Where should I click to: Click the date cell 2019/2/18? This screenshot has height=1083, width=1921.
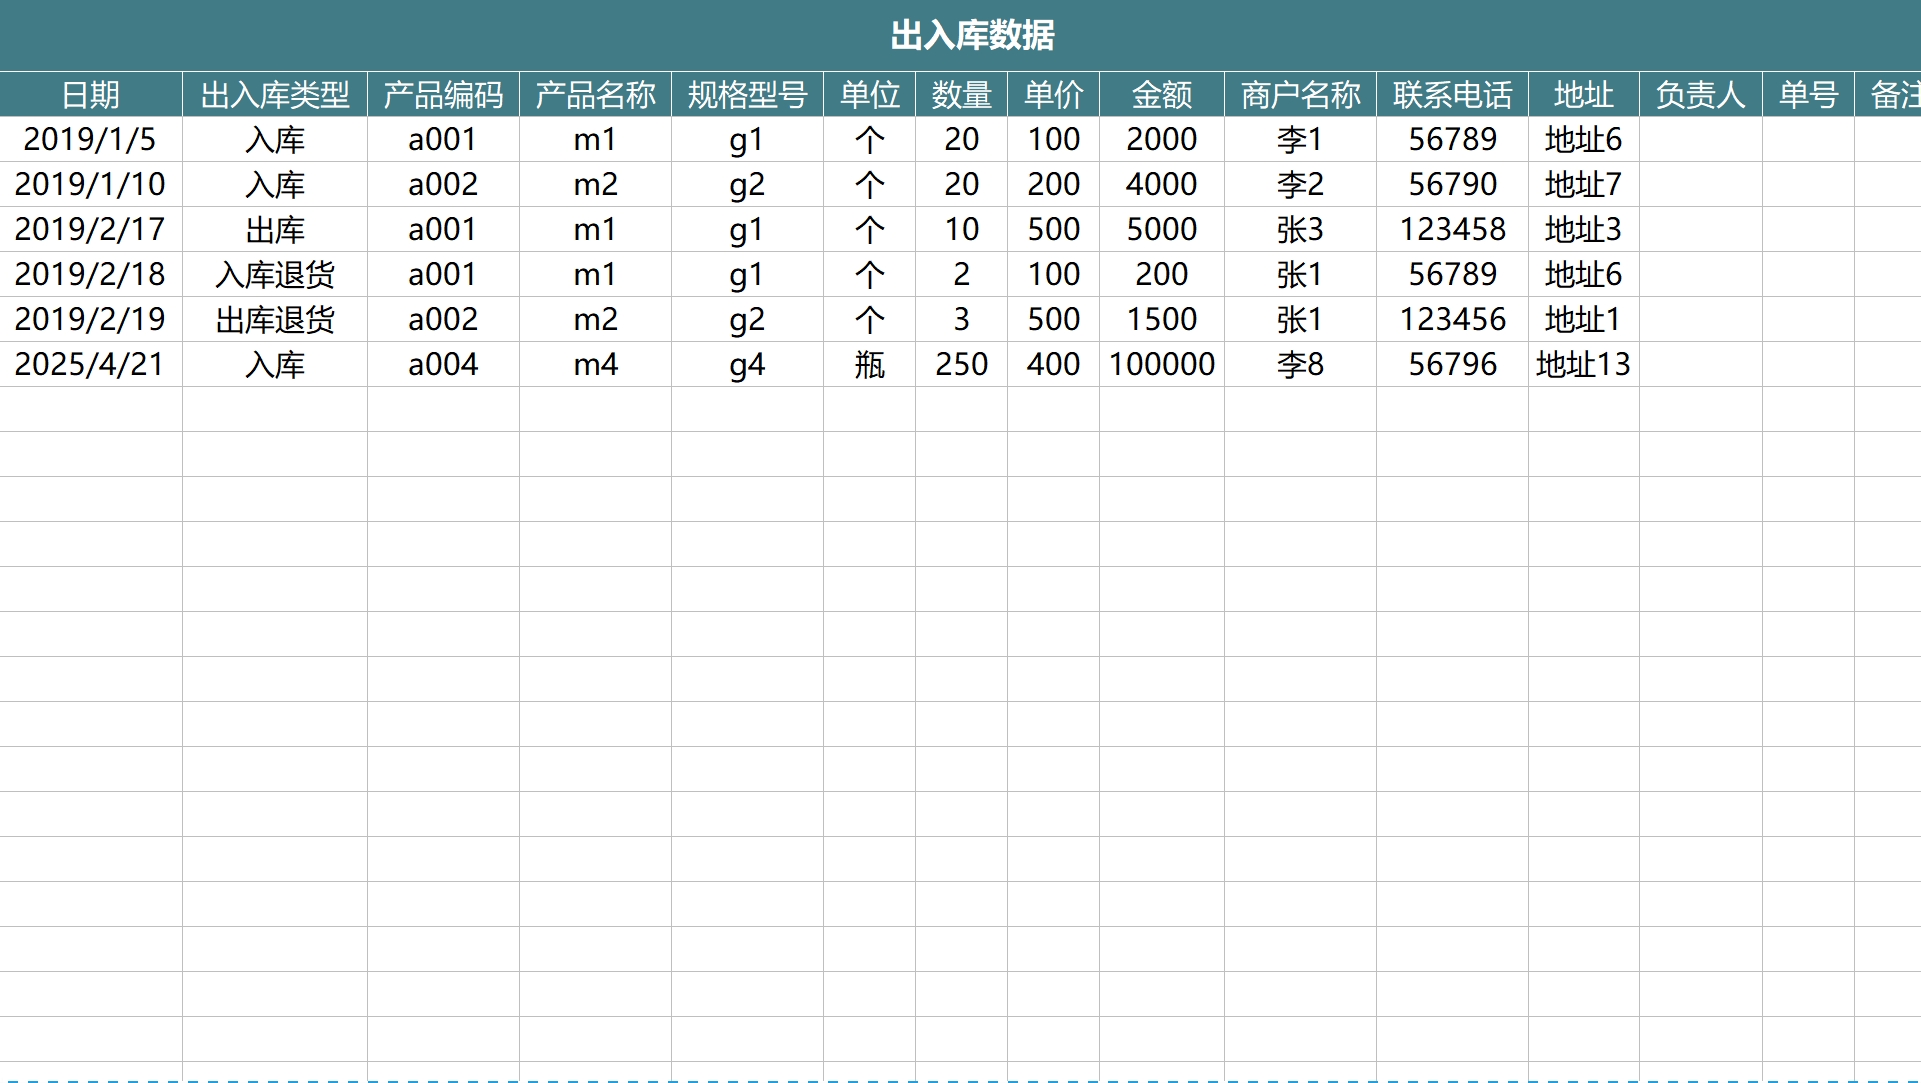[91, 274]
